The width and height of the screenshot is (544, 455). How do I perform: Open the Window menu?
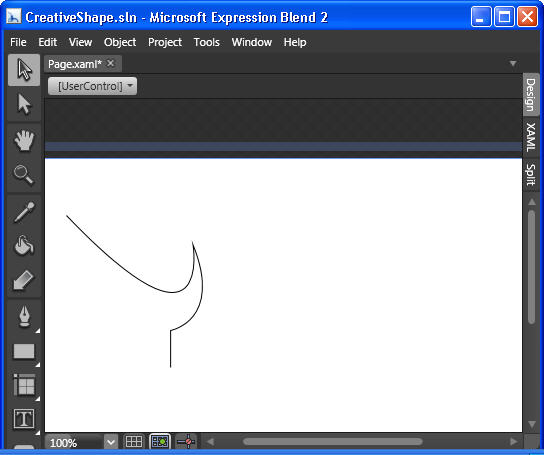point(252,42)
